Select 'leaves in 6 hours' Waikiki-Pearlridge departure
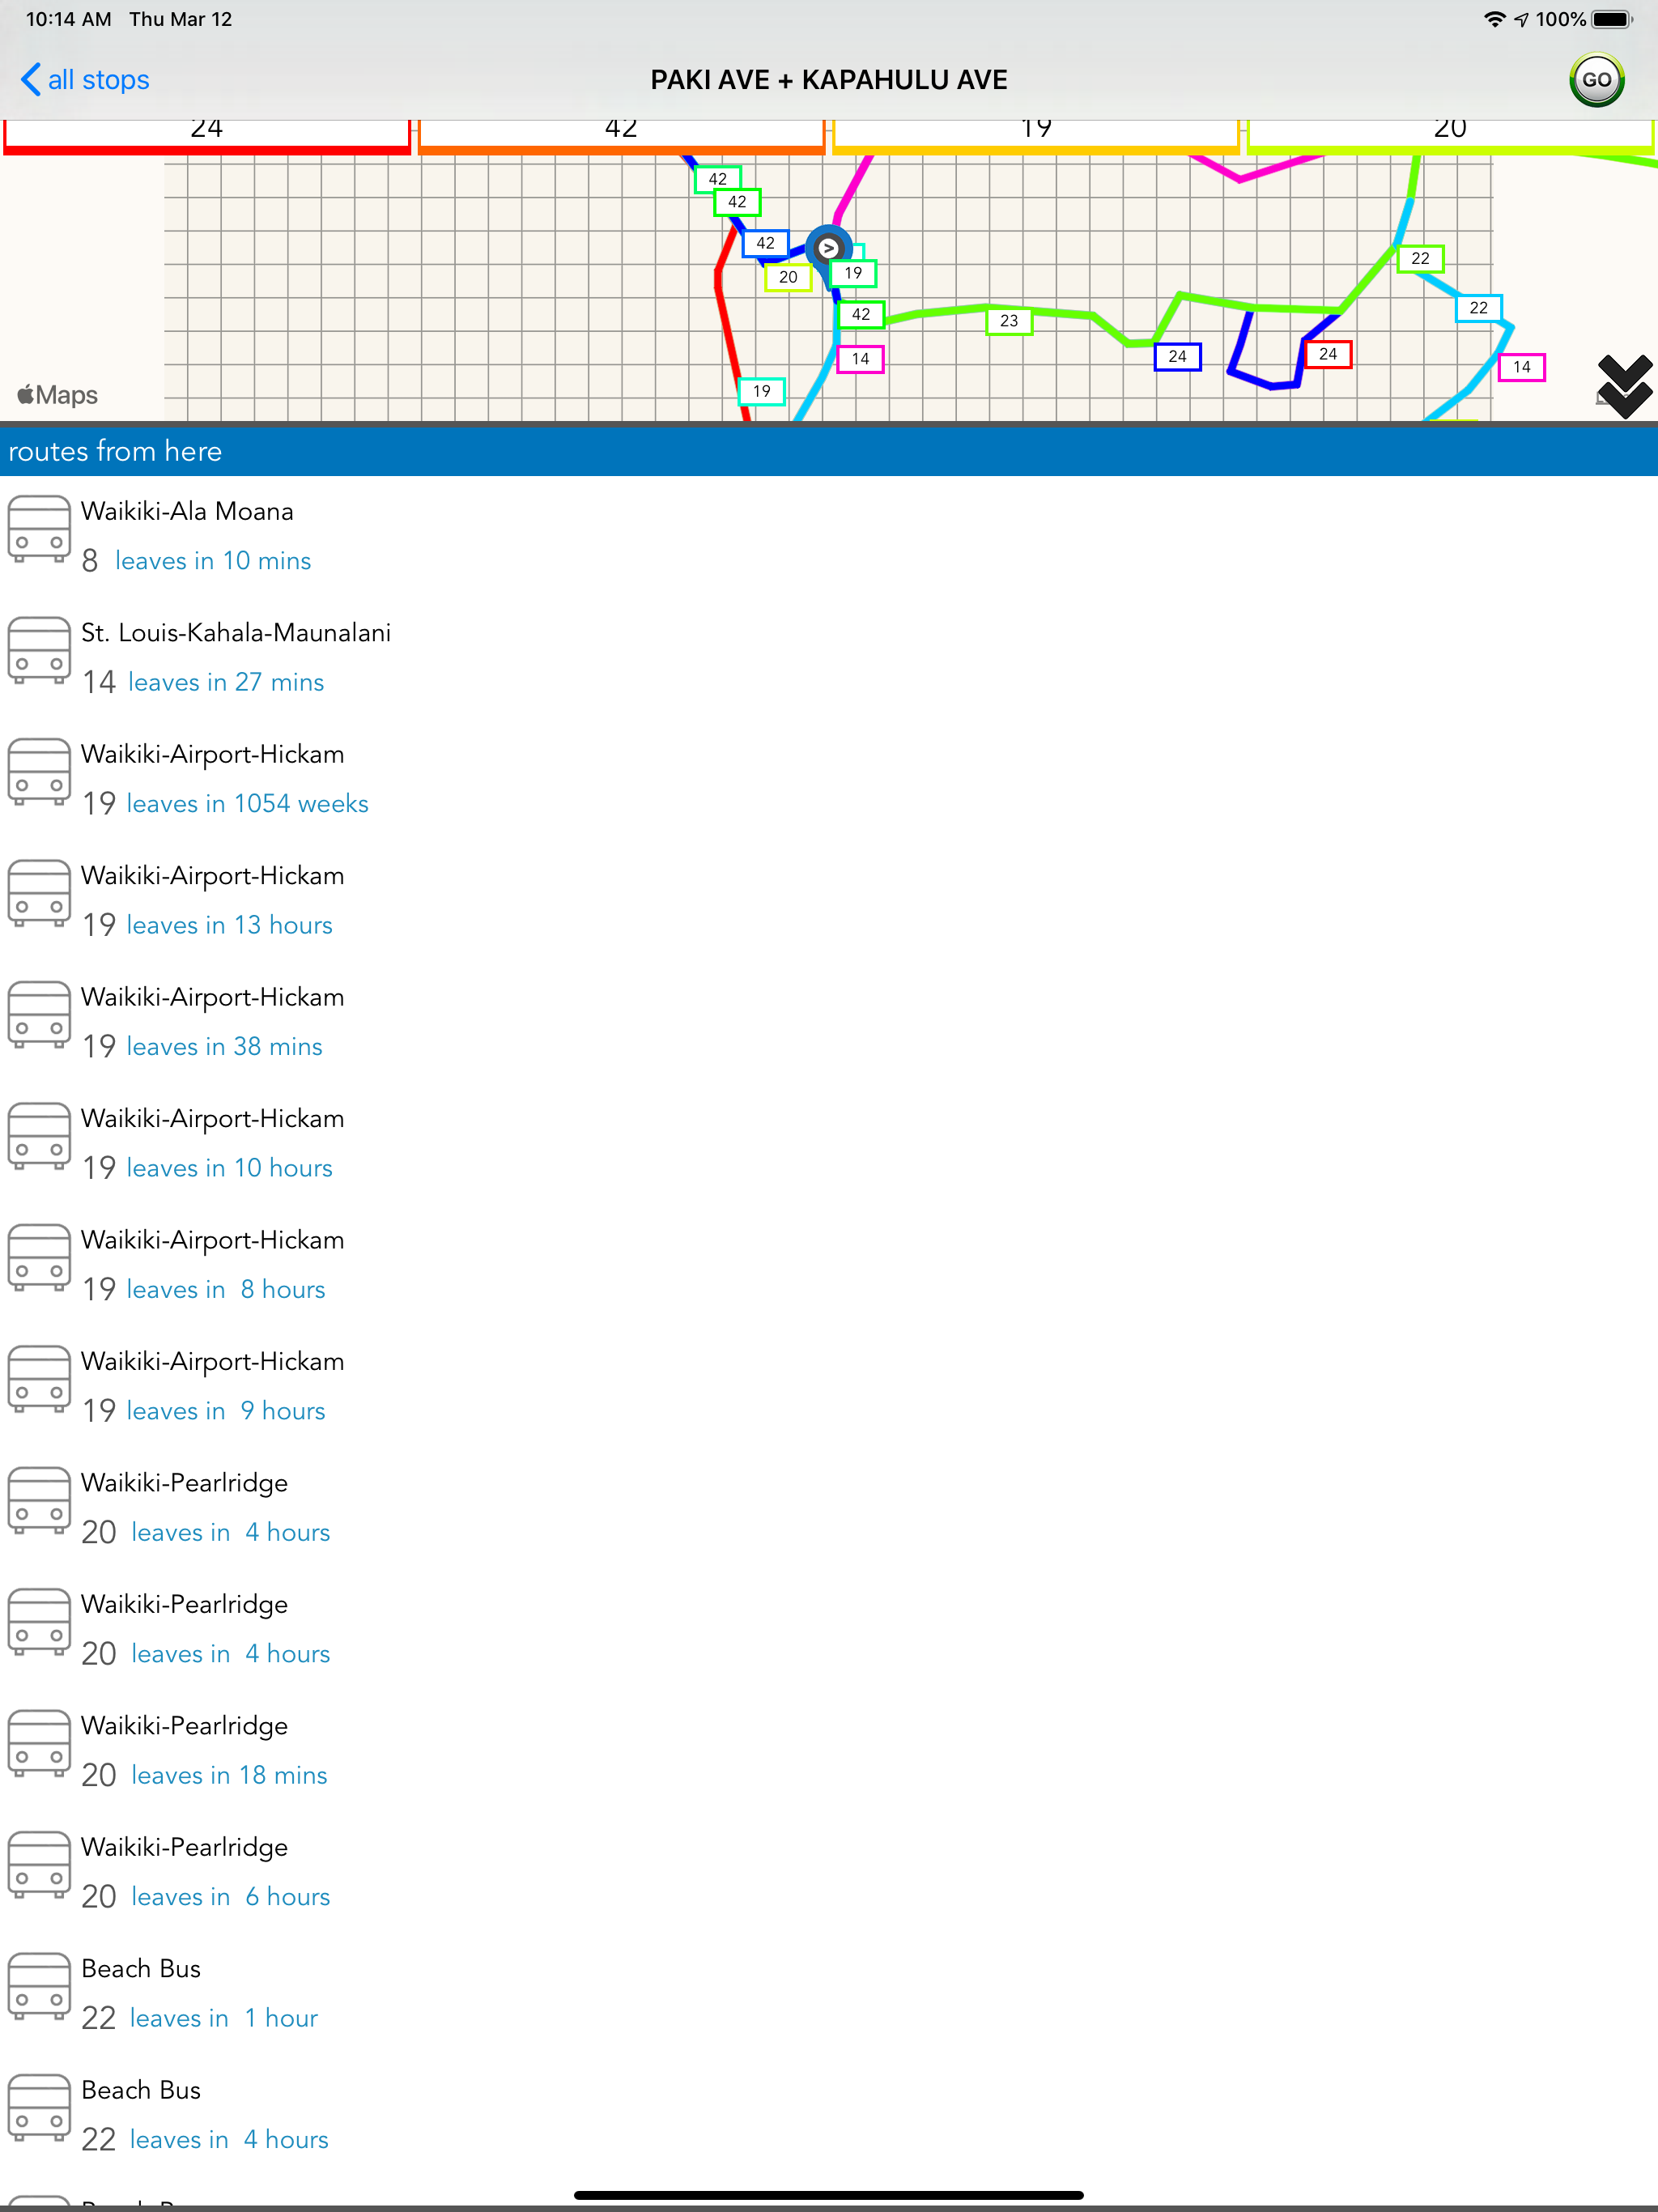1658x2212 pixels. coord(231,1897)
